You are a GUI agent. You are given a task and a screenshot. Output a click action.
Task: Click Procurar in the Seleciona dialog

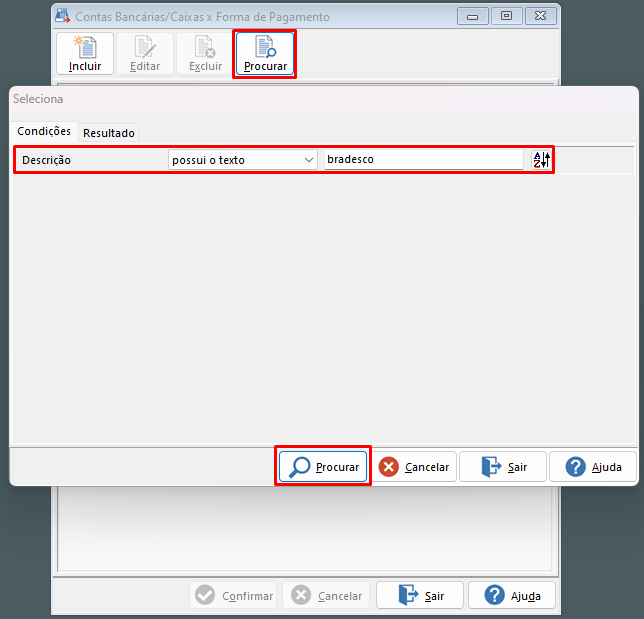tap(323, 467)
